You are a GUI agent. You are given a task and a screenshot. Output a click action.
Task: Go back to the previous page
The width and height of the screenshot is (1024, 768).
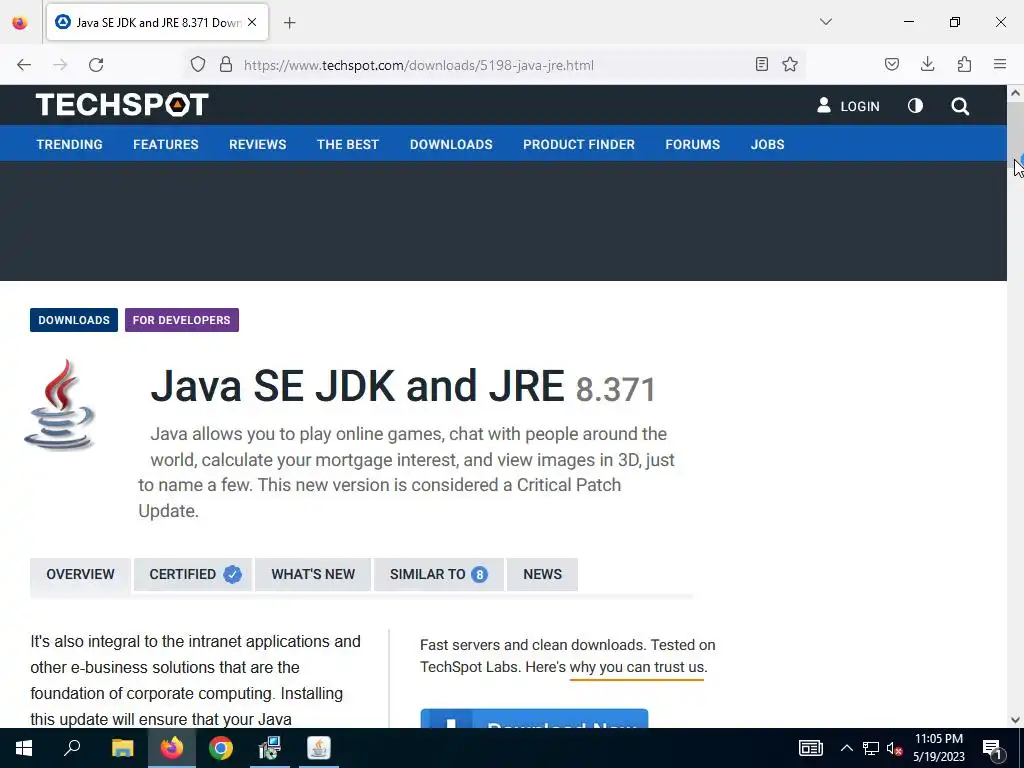[x=24, y=65]
